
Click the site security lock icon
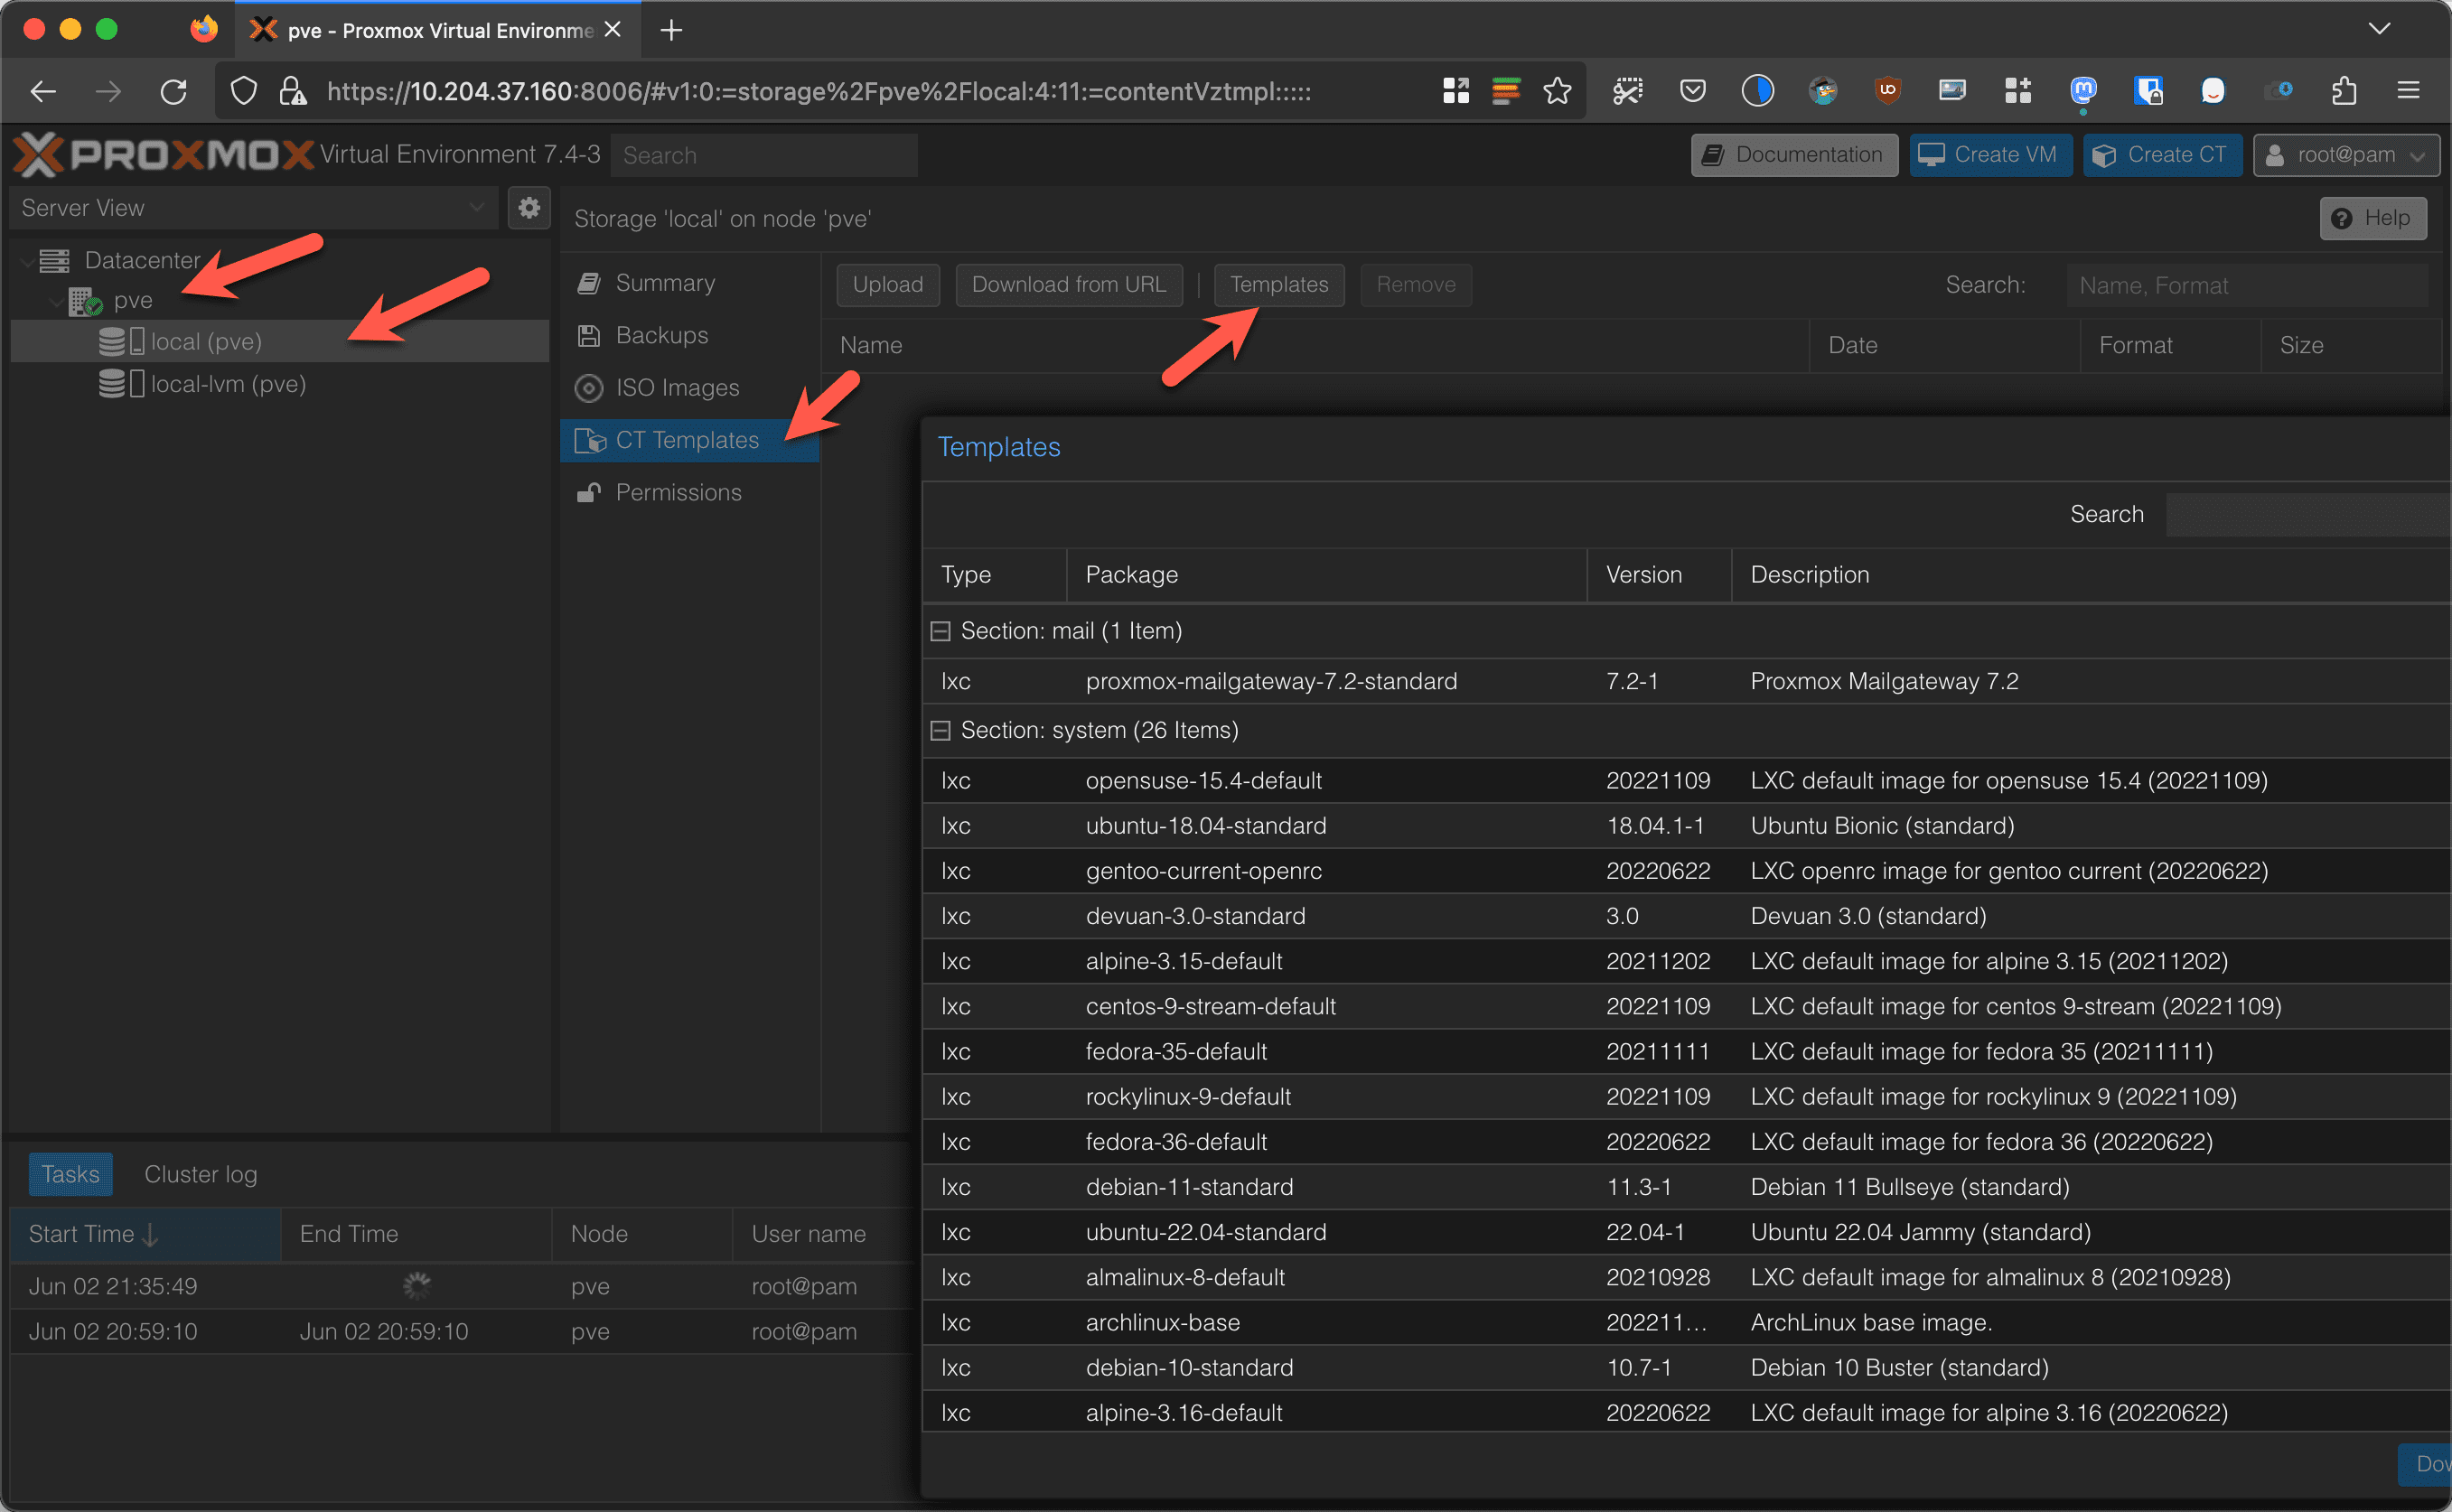(292, 92)
